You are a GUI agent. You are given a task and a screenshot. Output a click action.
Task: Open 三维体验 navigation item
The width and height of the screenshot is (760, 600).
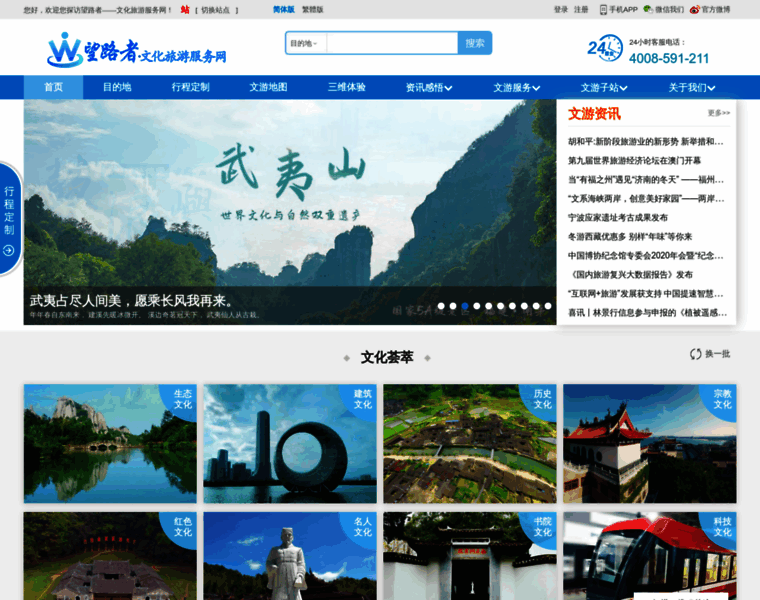coord(347,87)
